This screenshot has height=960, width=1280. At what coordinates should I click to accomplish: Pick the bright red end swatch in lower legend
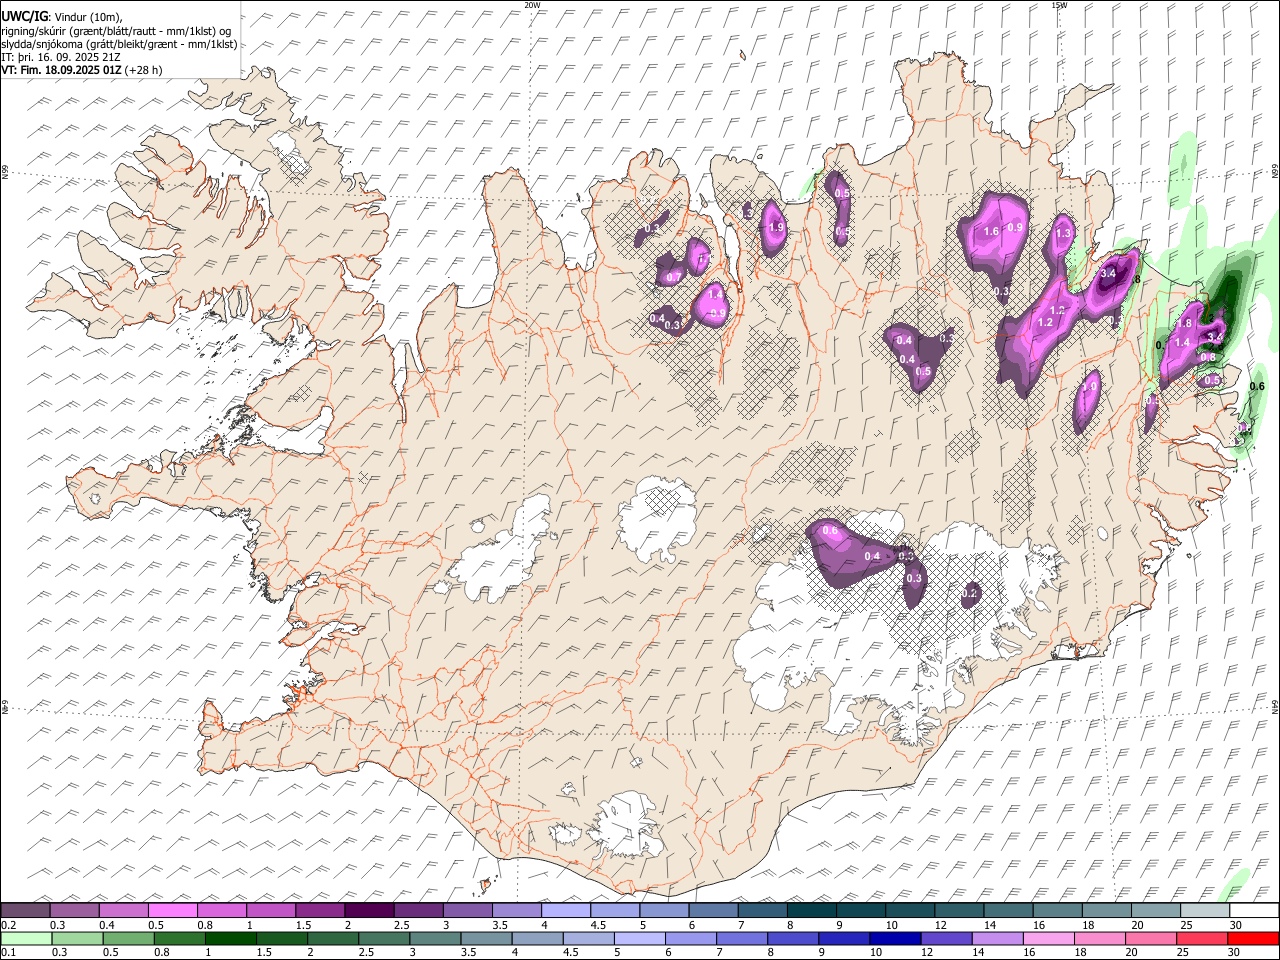1253,939
